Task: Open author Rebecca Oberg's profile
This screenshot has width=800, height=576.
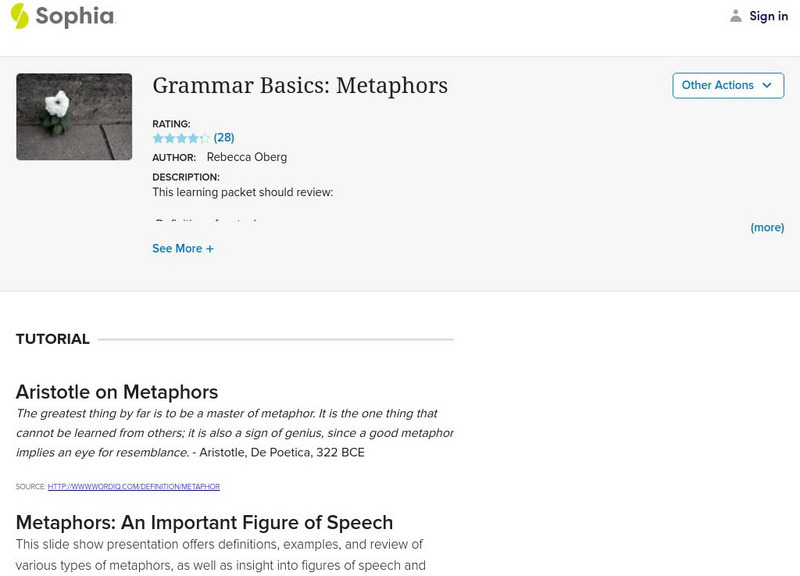Action: 247,157
